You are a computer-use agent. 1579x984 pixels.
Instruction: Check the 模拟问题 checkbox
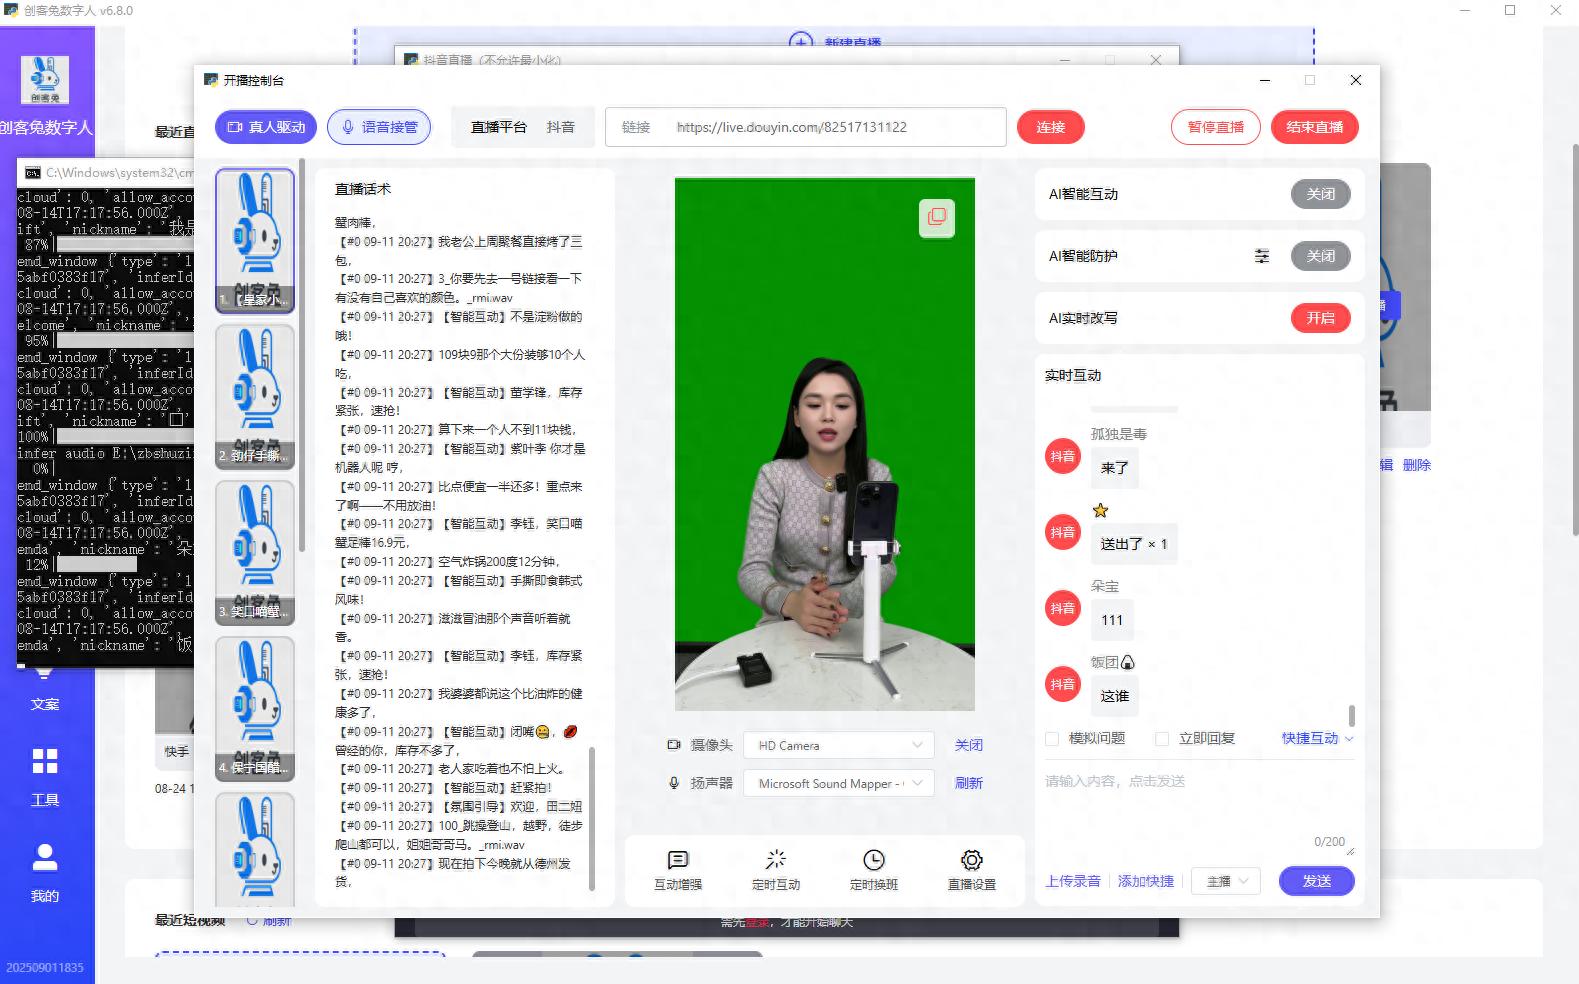(x=1052, y=739)
